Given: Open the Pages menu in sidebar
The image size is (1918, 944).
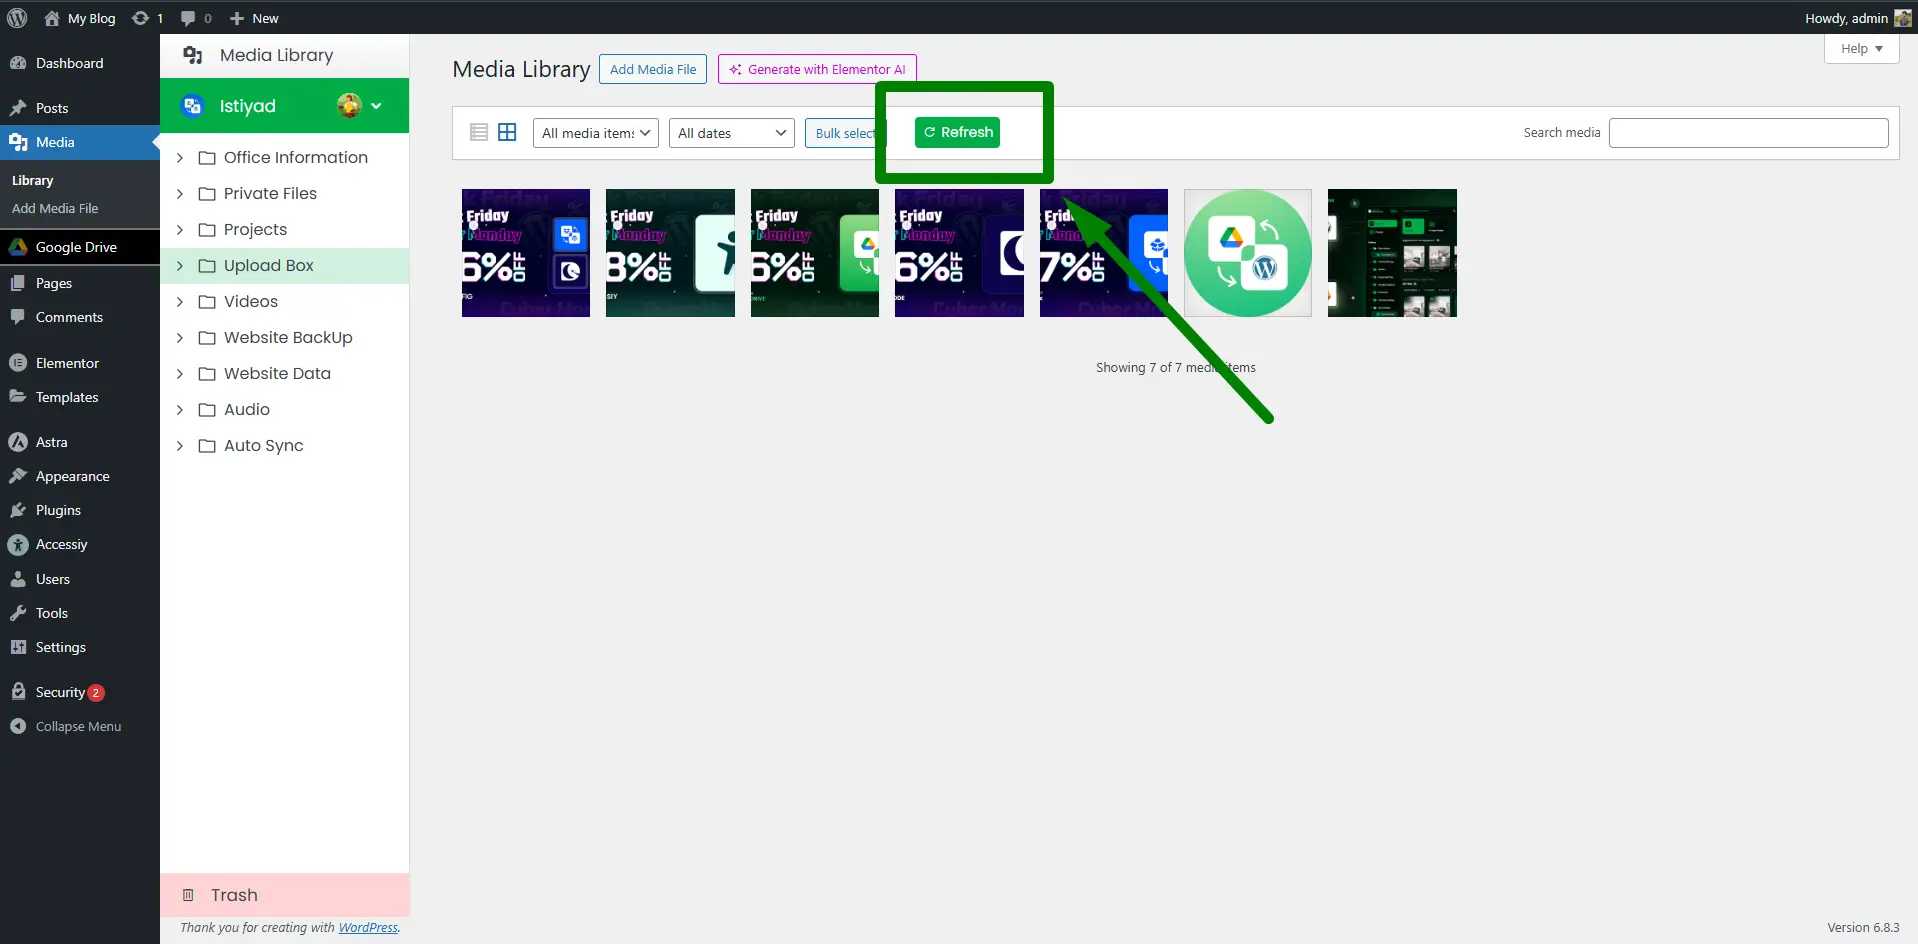Looking at the screenshot, I should pyautogui.click(x=52, y=282).
